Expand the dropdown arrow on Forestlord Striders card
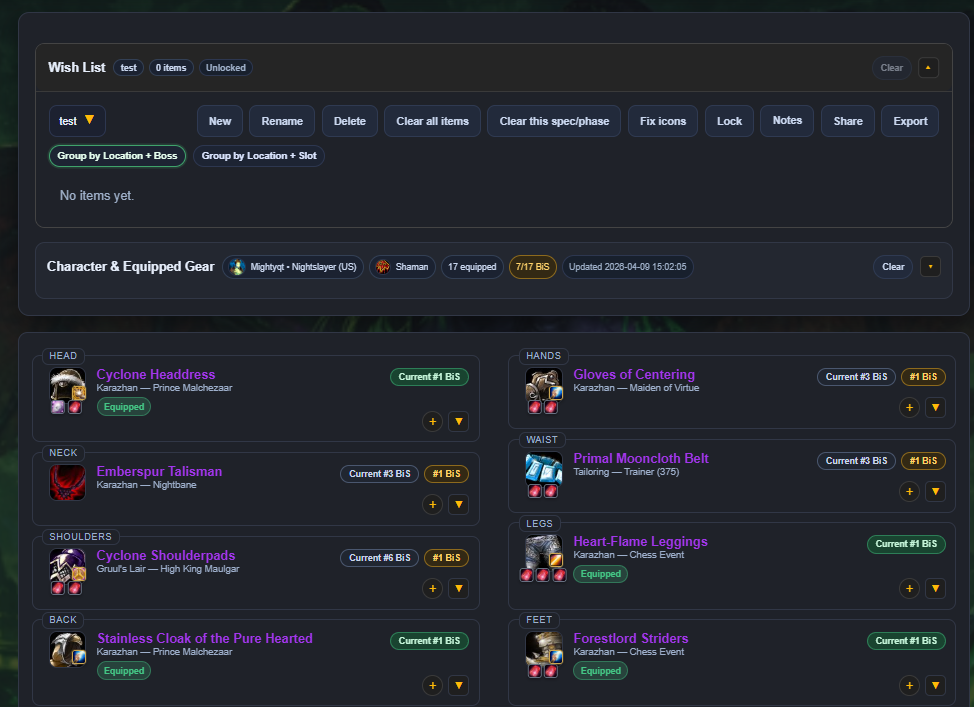This screenshot has width=974, height=707. tap(935, 686)
